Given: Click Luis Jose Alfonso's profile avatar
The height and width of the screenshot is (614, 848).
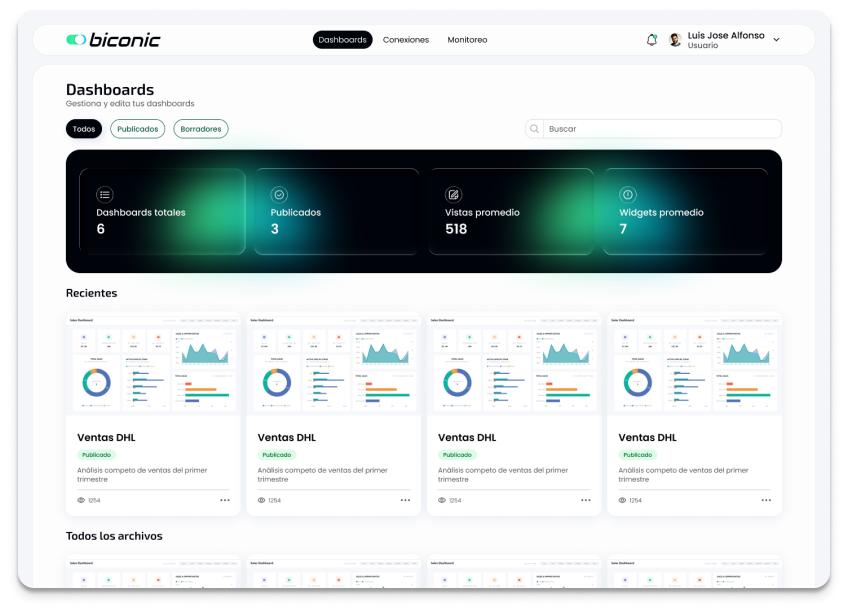Looking at the screenshot, I should pyautogui.click(x=675, y=40).
